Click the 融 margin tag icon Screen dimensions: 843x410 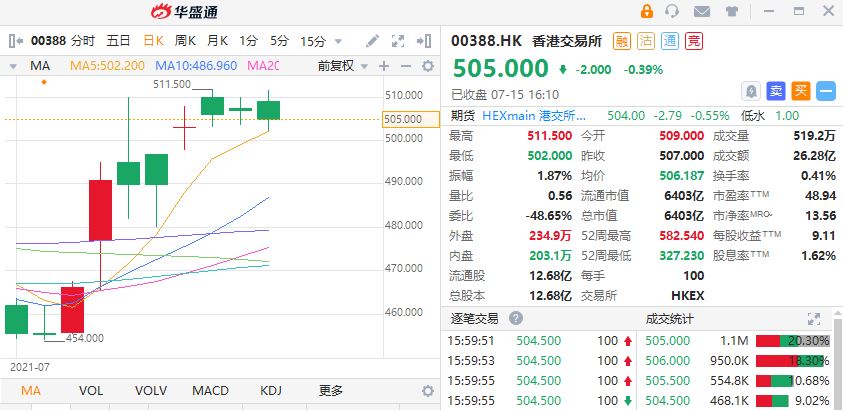pos(622,41)
